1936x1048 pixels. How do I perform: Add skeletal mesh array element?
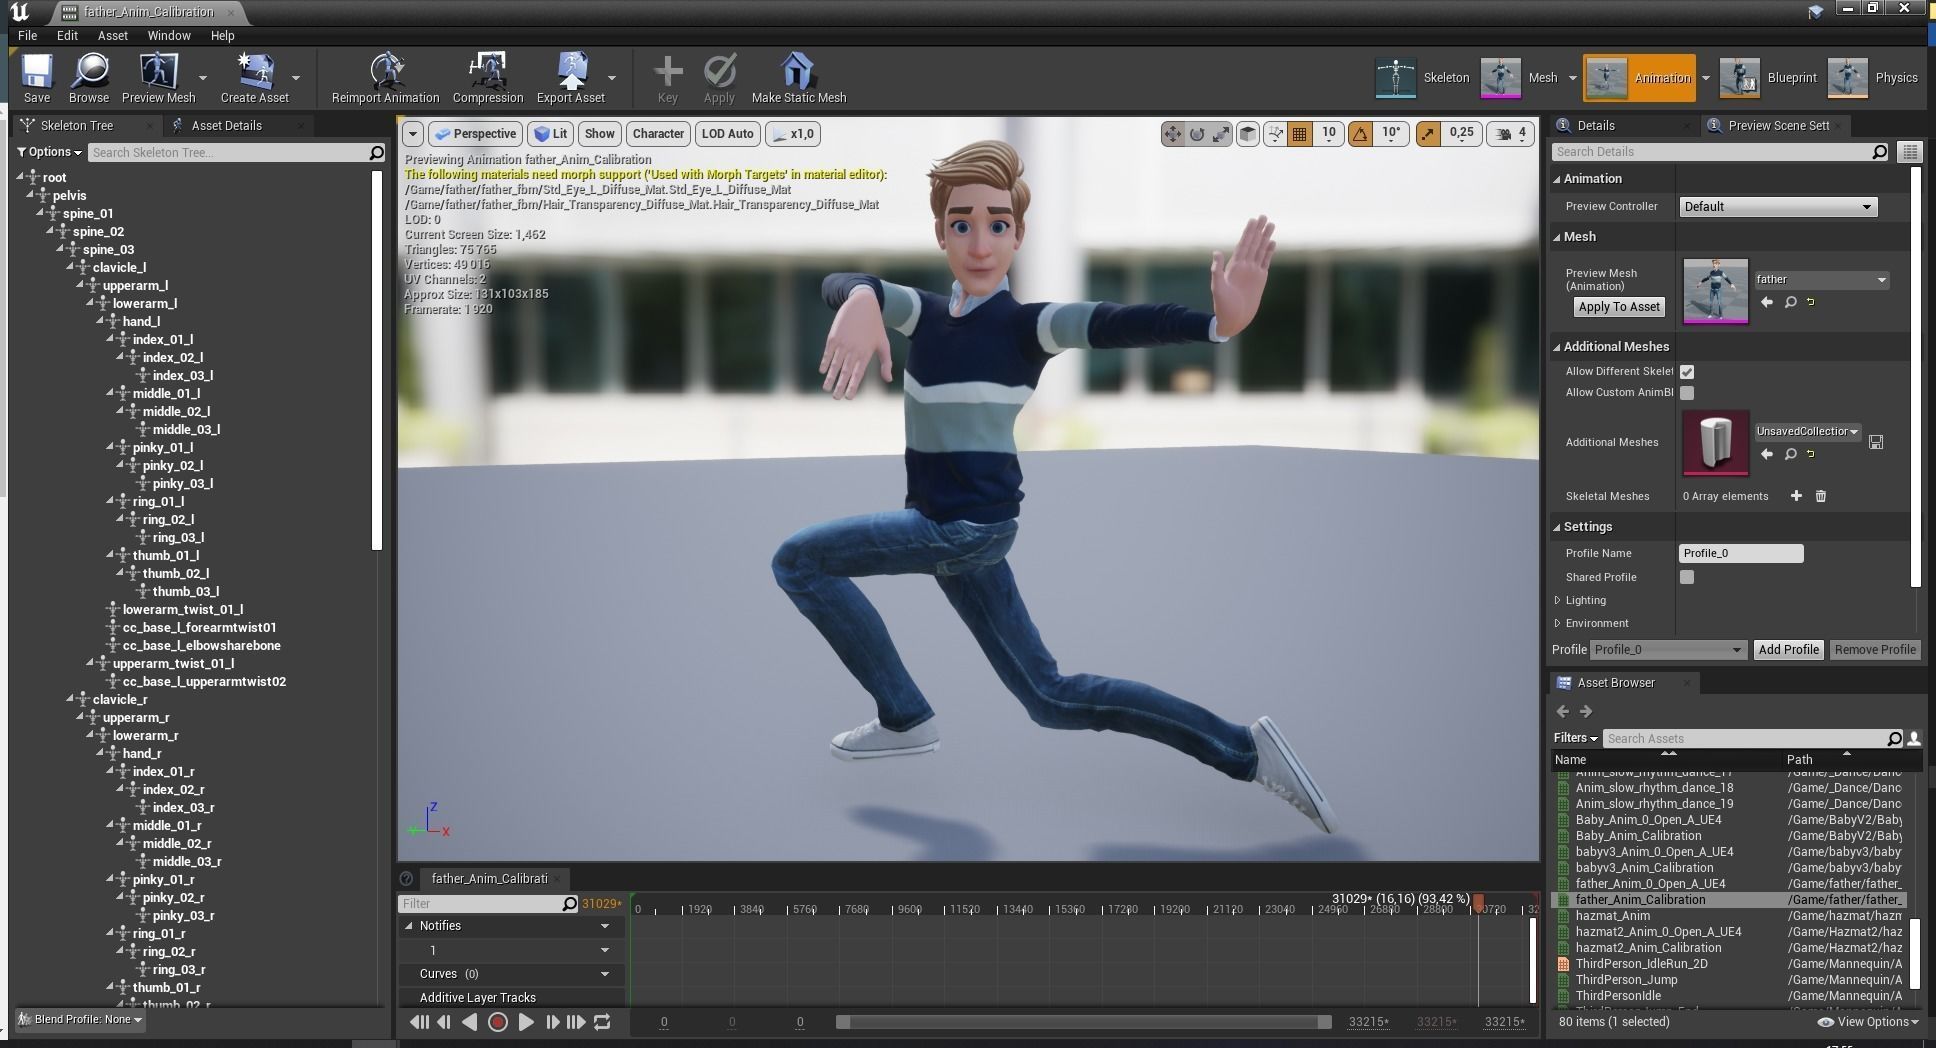click(x=1796, y=496)
